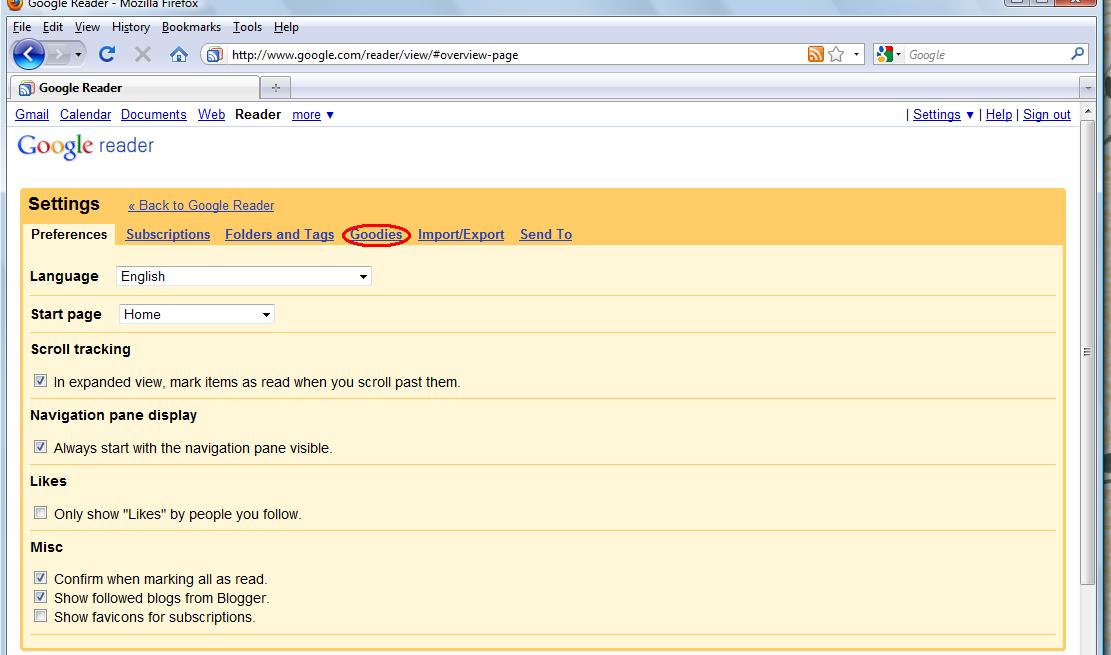Image resolution: width=1111 pixels, height=655 pixels.
Task: Open the History menu
Action: tap(131, 27)
